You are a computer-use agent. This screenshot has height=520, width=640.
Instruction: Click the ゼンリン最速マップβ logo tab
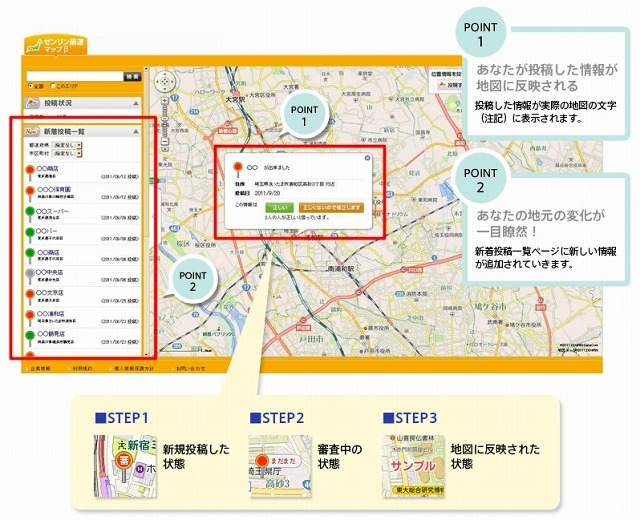tap(56, 46)
